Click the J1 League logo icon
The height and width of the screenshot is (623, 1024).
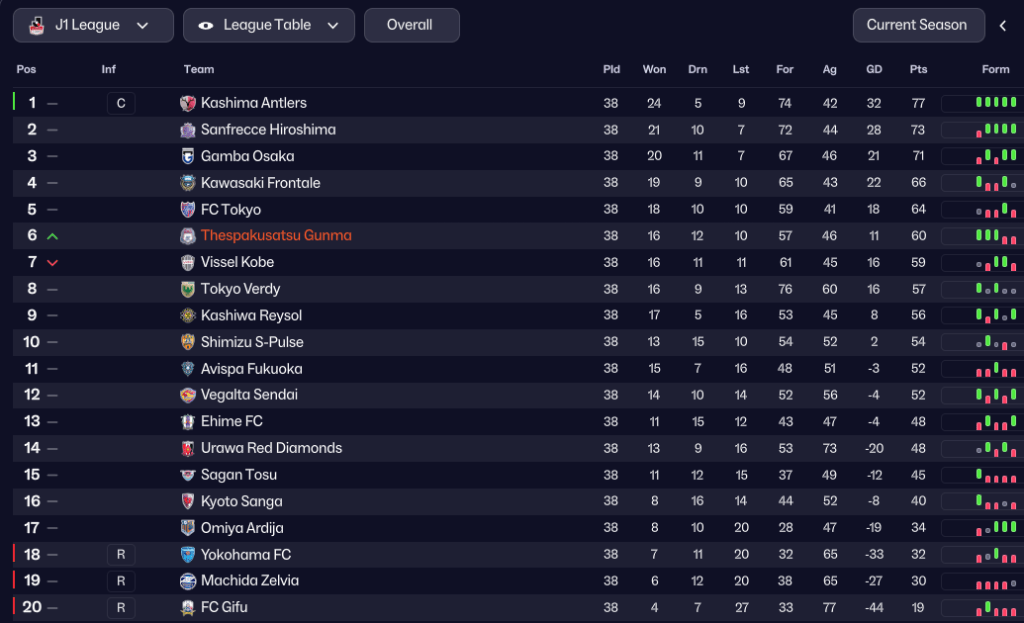(37, 25)
